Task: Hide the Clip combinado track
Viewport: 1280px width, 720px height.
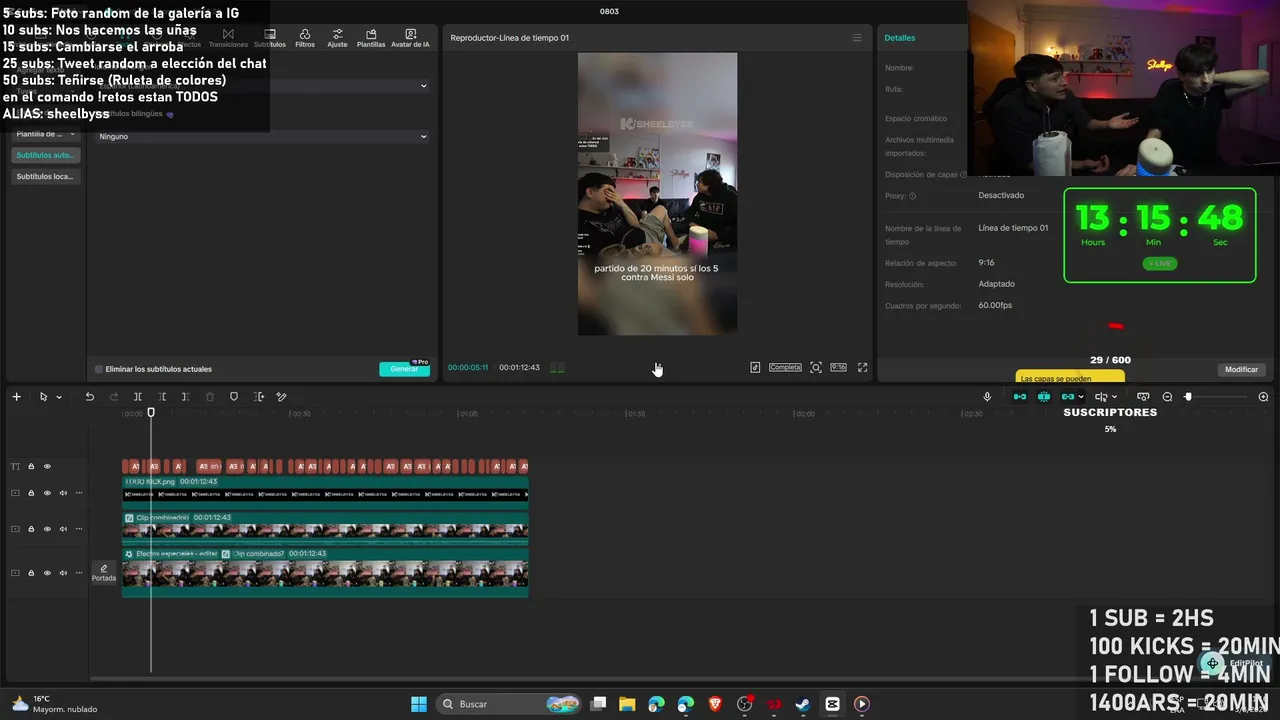Action: click(47, 529)
